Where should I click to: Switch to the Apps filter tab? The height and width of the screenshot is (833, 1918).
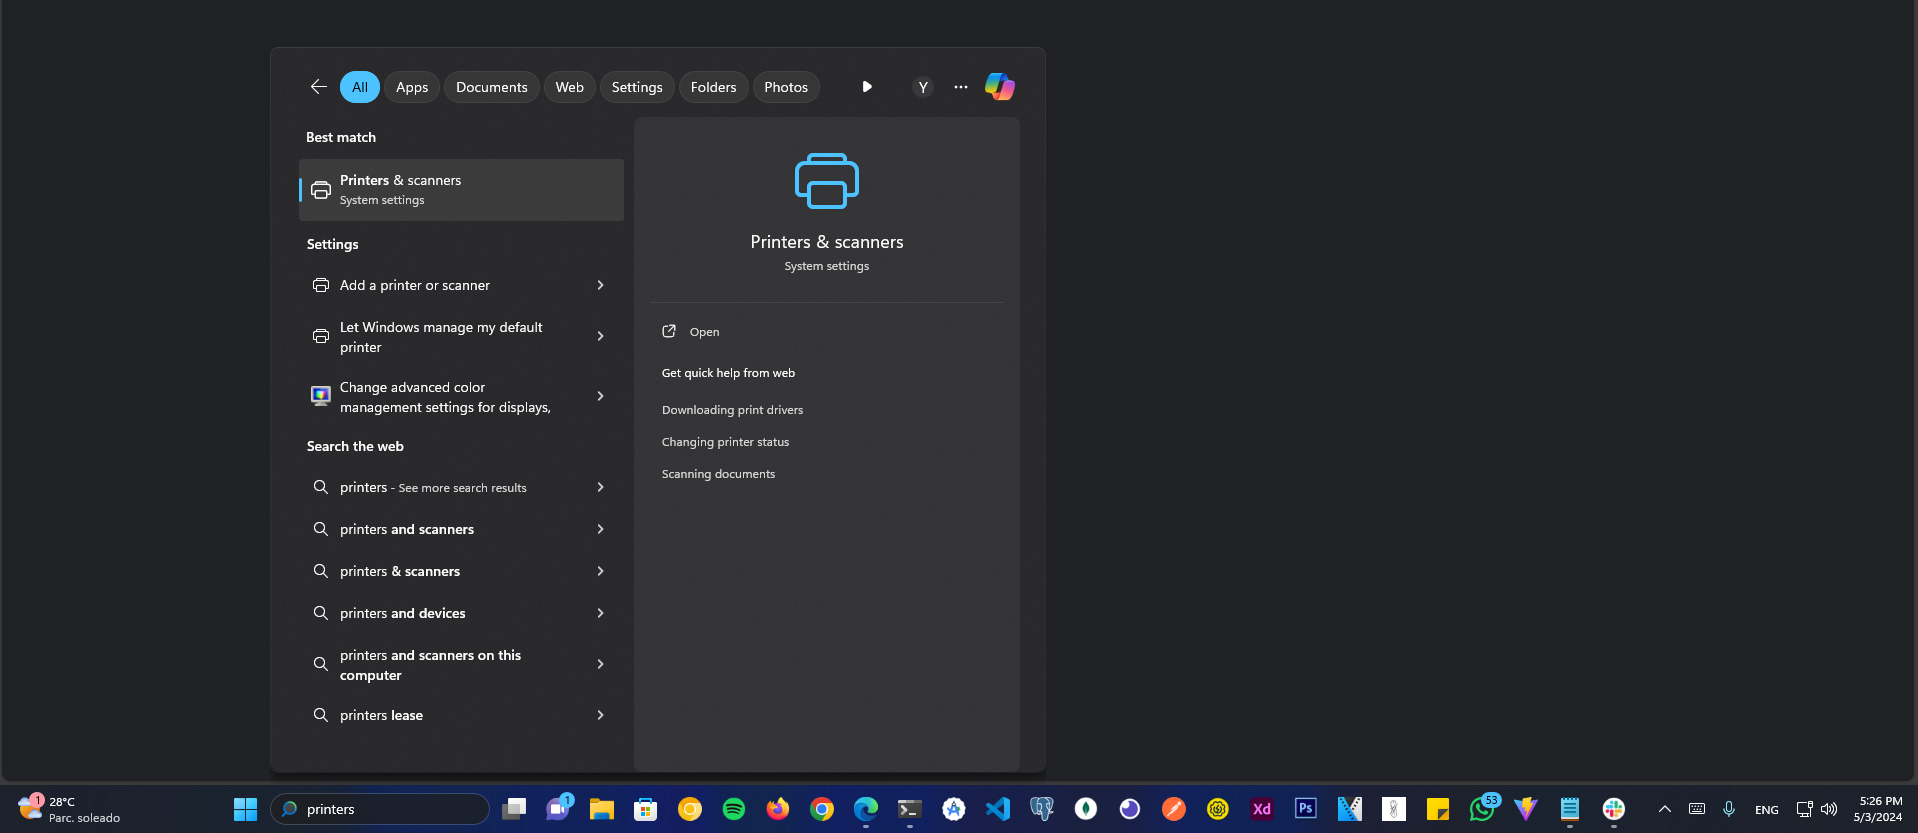coord(412,87)
